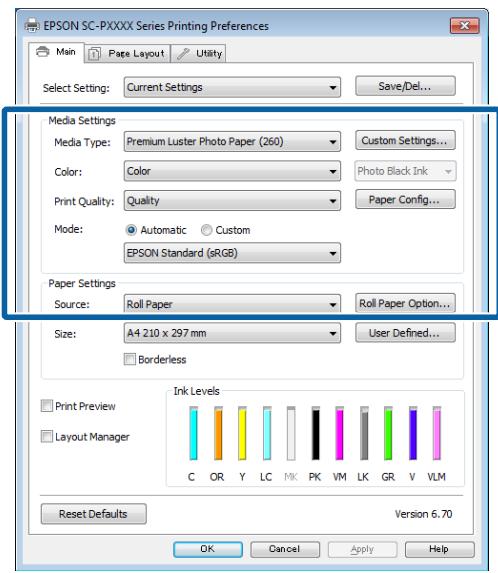This screenshot has height=573, width=498.
Task: Open the Page Layout tab
Action: click(127, 54)
